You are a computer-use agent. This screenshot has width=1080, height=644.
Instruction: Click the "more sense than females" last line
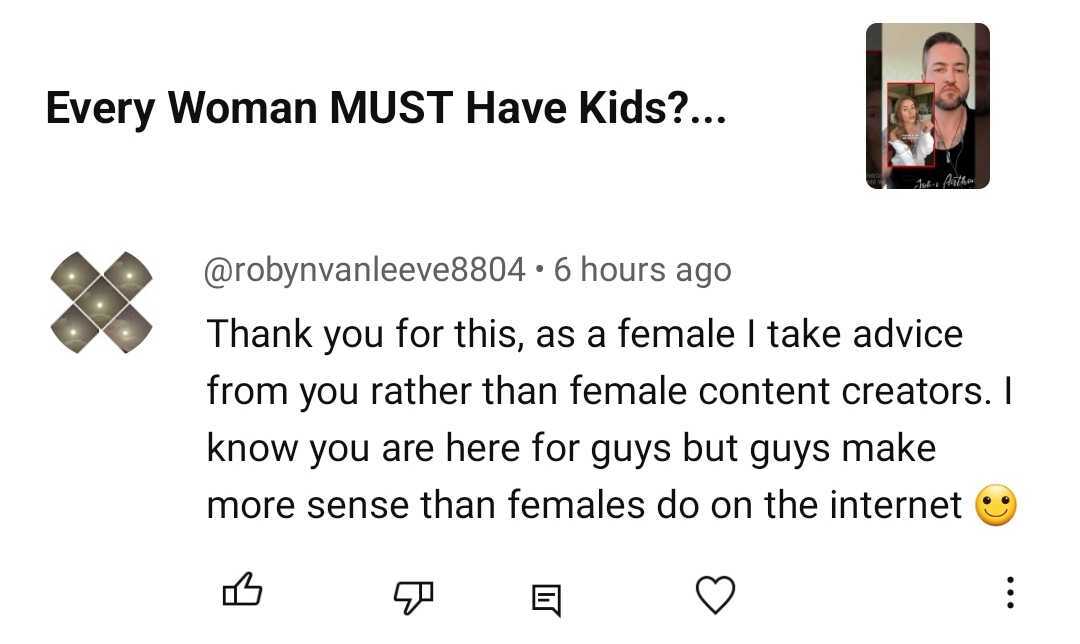[584, 506]
